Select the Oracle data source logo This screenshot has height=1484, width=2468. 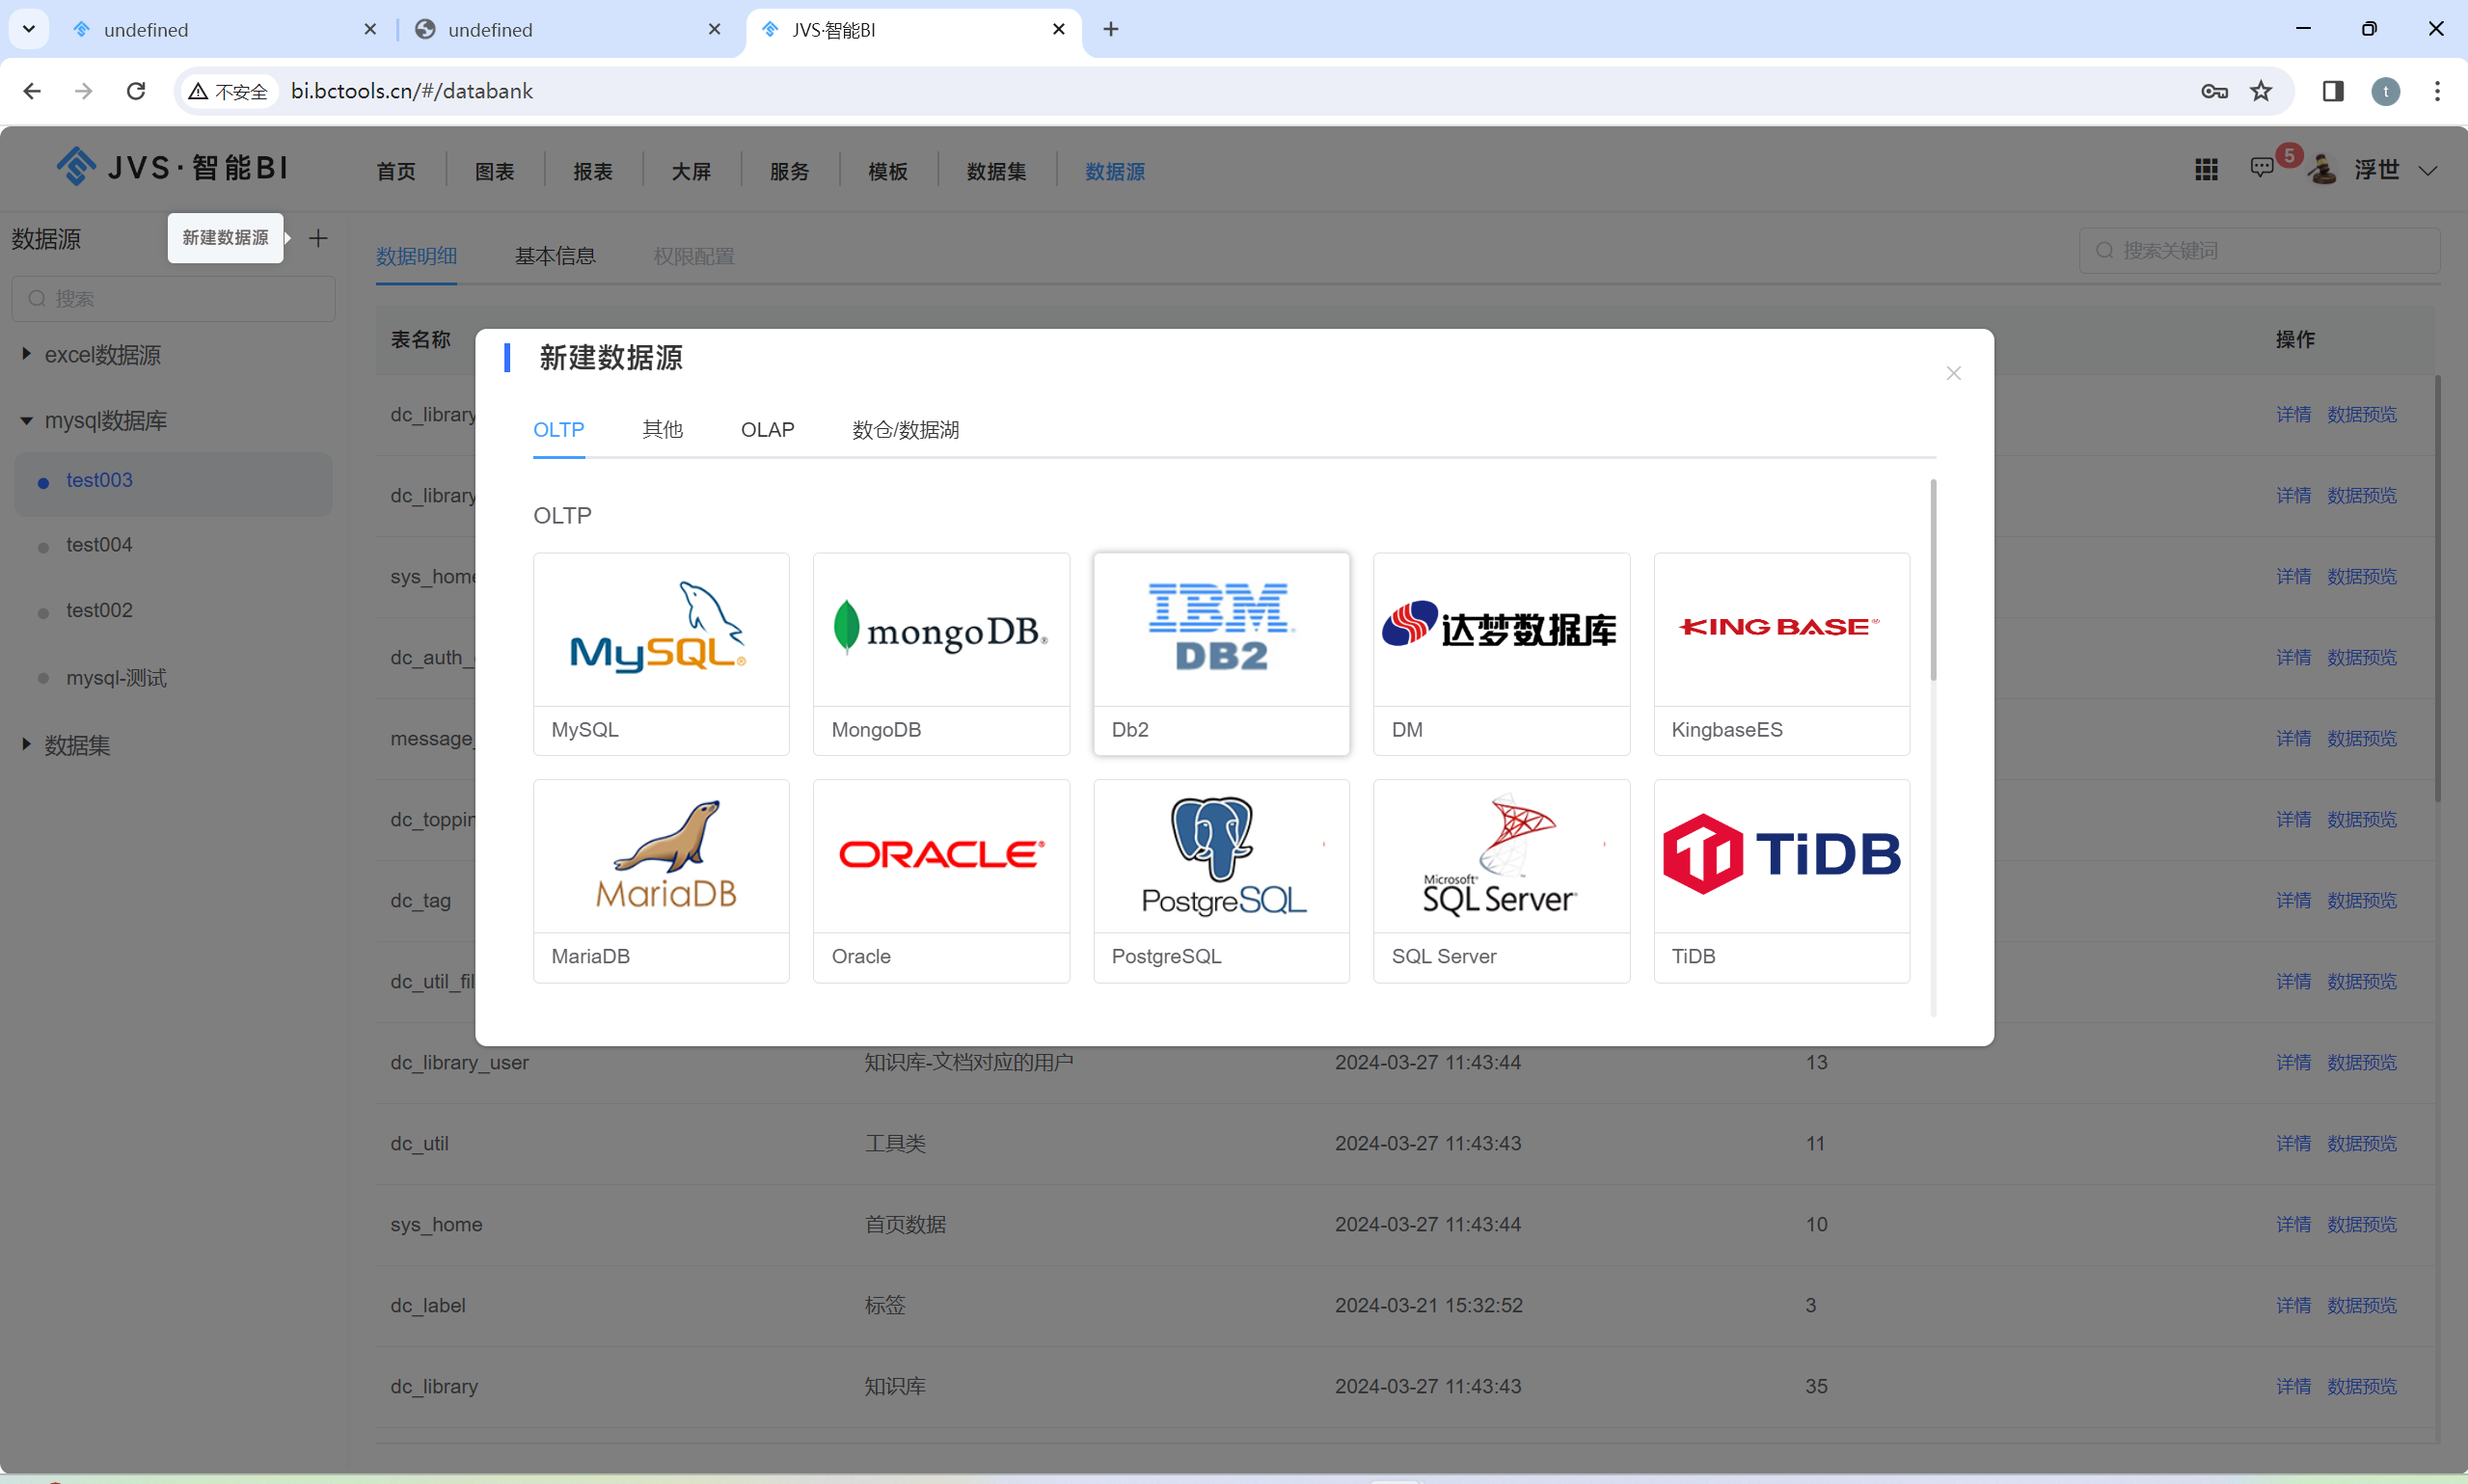[x=940, y=856]
